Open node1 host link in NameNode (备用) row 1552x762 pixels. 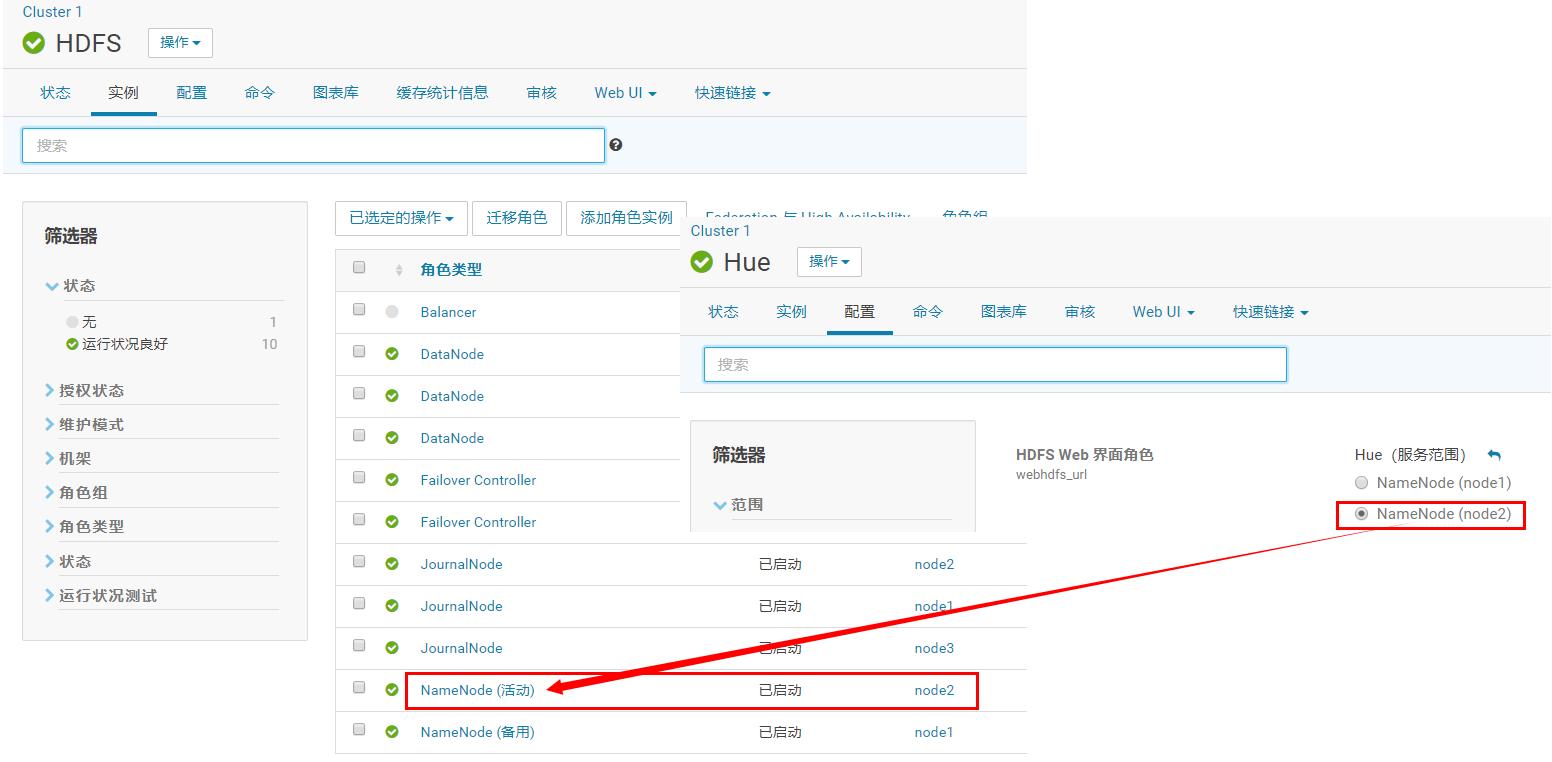point(934,732)
